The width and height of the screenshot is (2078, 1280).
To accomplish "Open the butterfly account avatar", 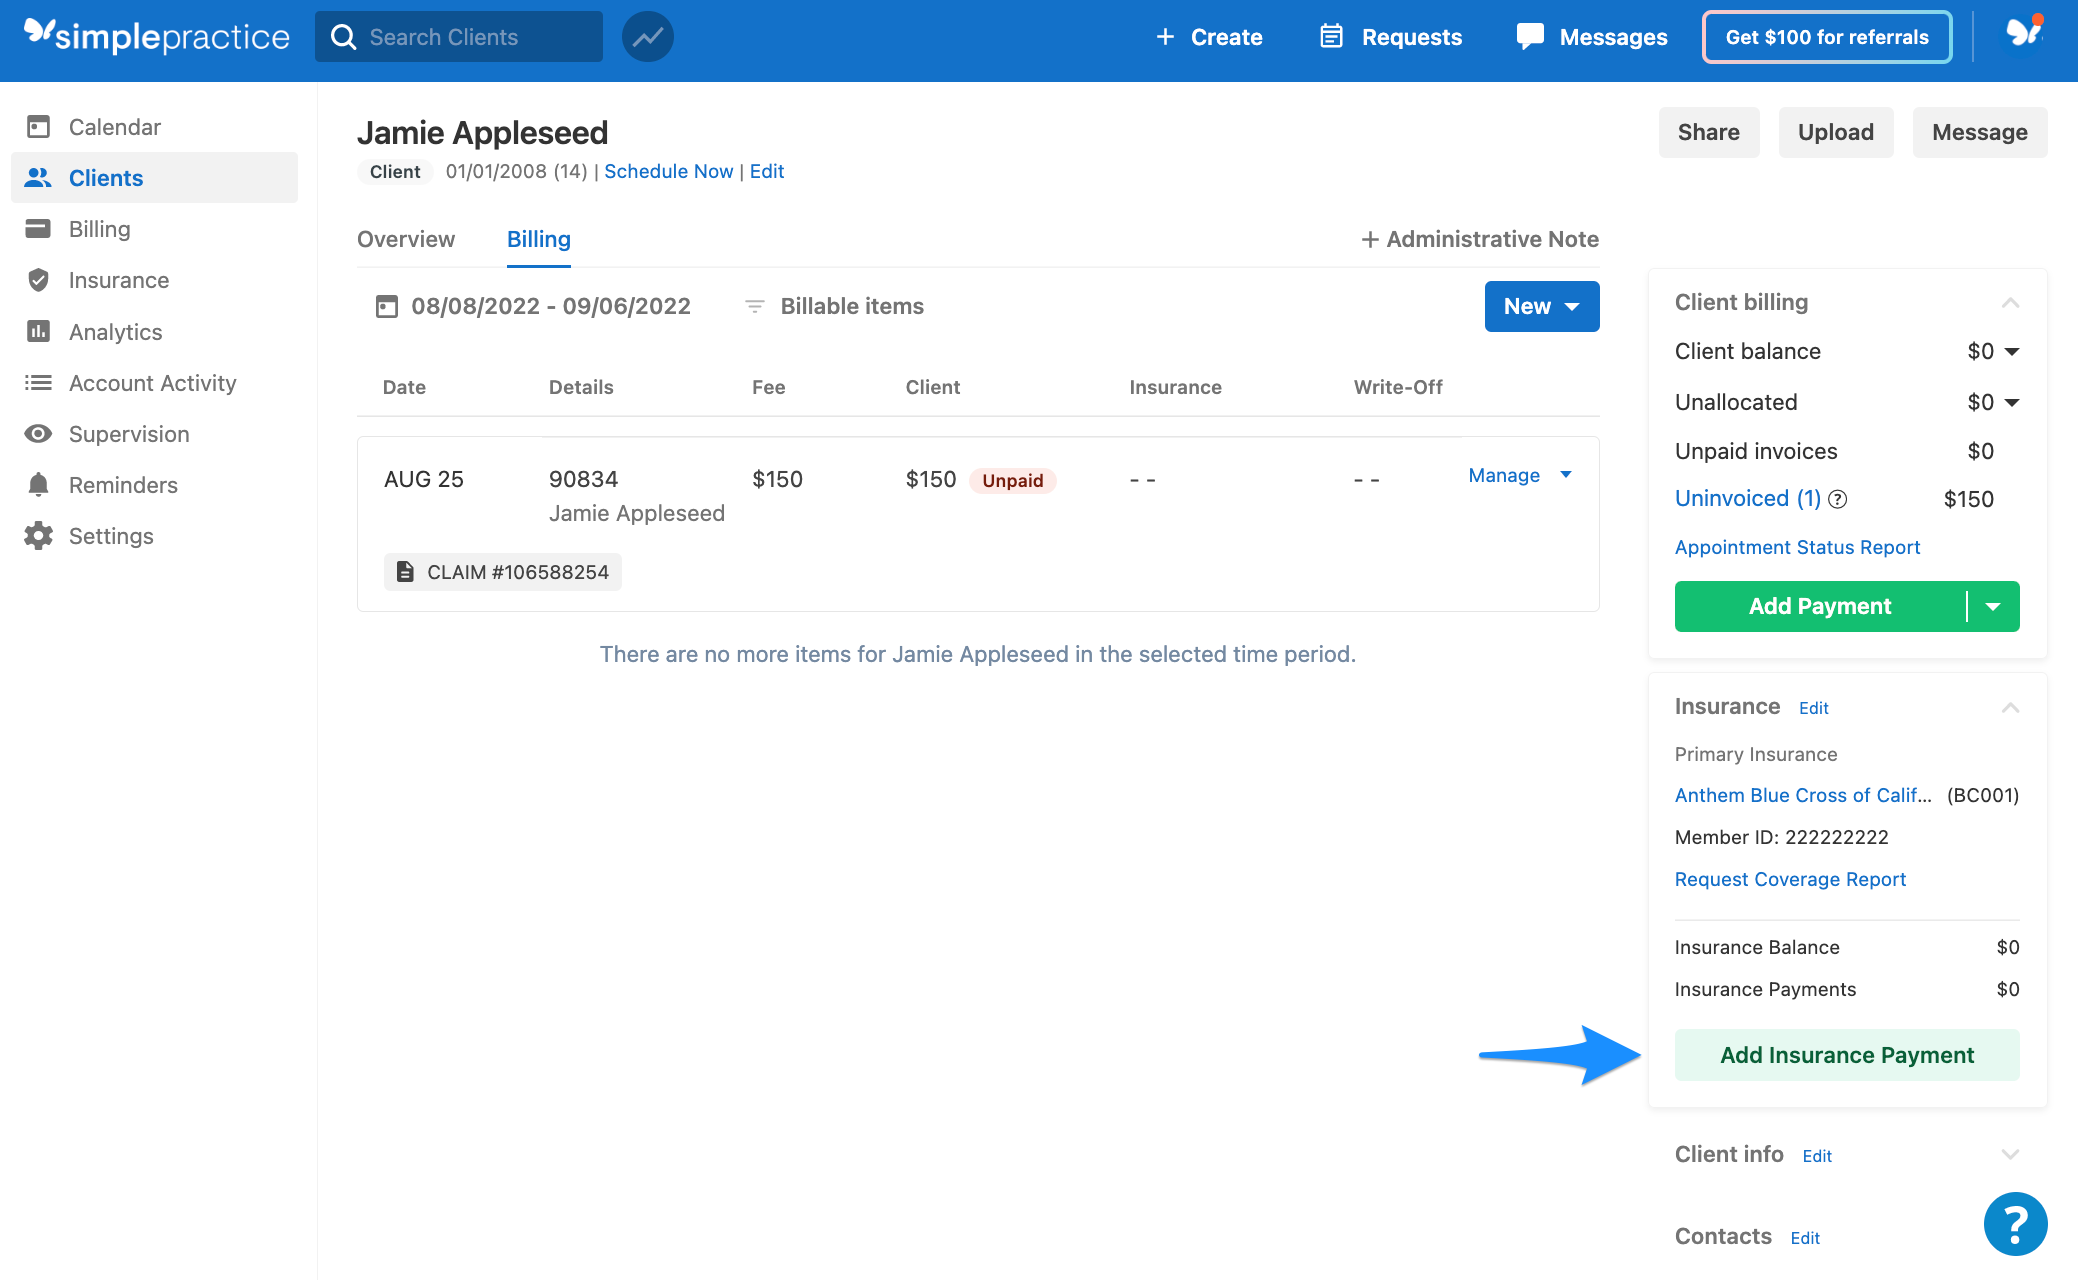I will tap(2024, 32).
